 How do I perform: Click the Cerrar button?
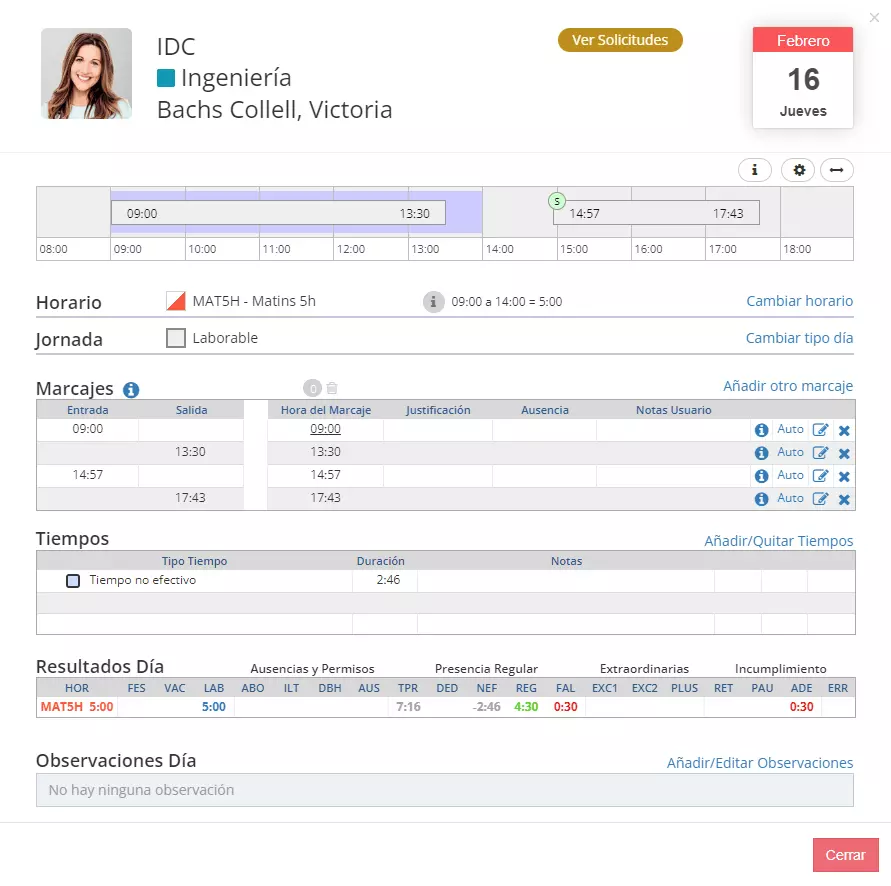pos(846,855)
